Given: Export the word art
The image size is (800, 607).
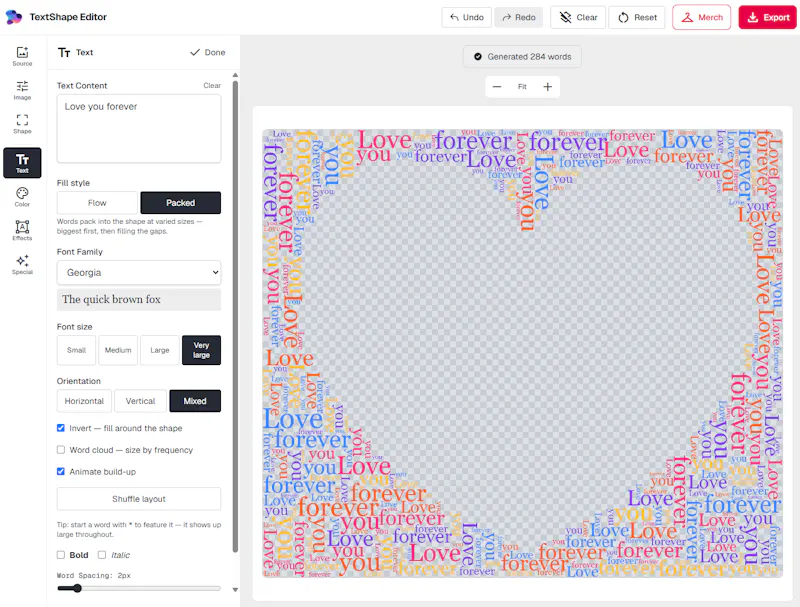Looking at the screenshot, I should pos(767,17).
